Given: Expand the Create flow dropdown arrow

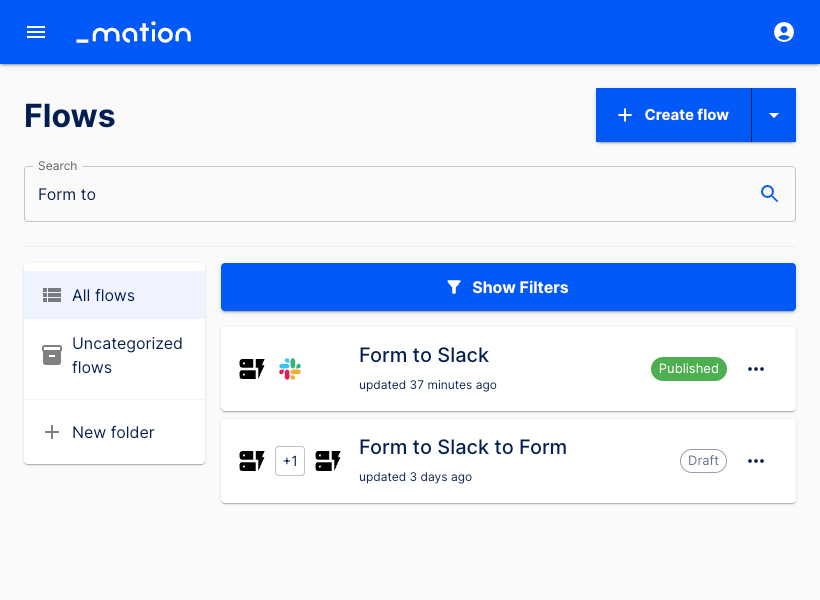Looking at the screenshot, I should coord(774,115).
